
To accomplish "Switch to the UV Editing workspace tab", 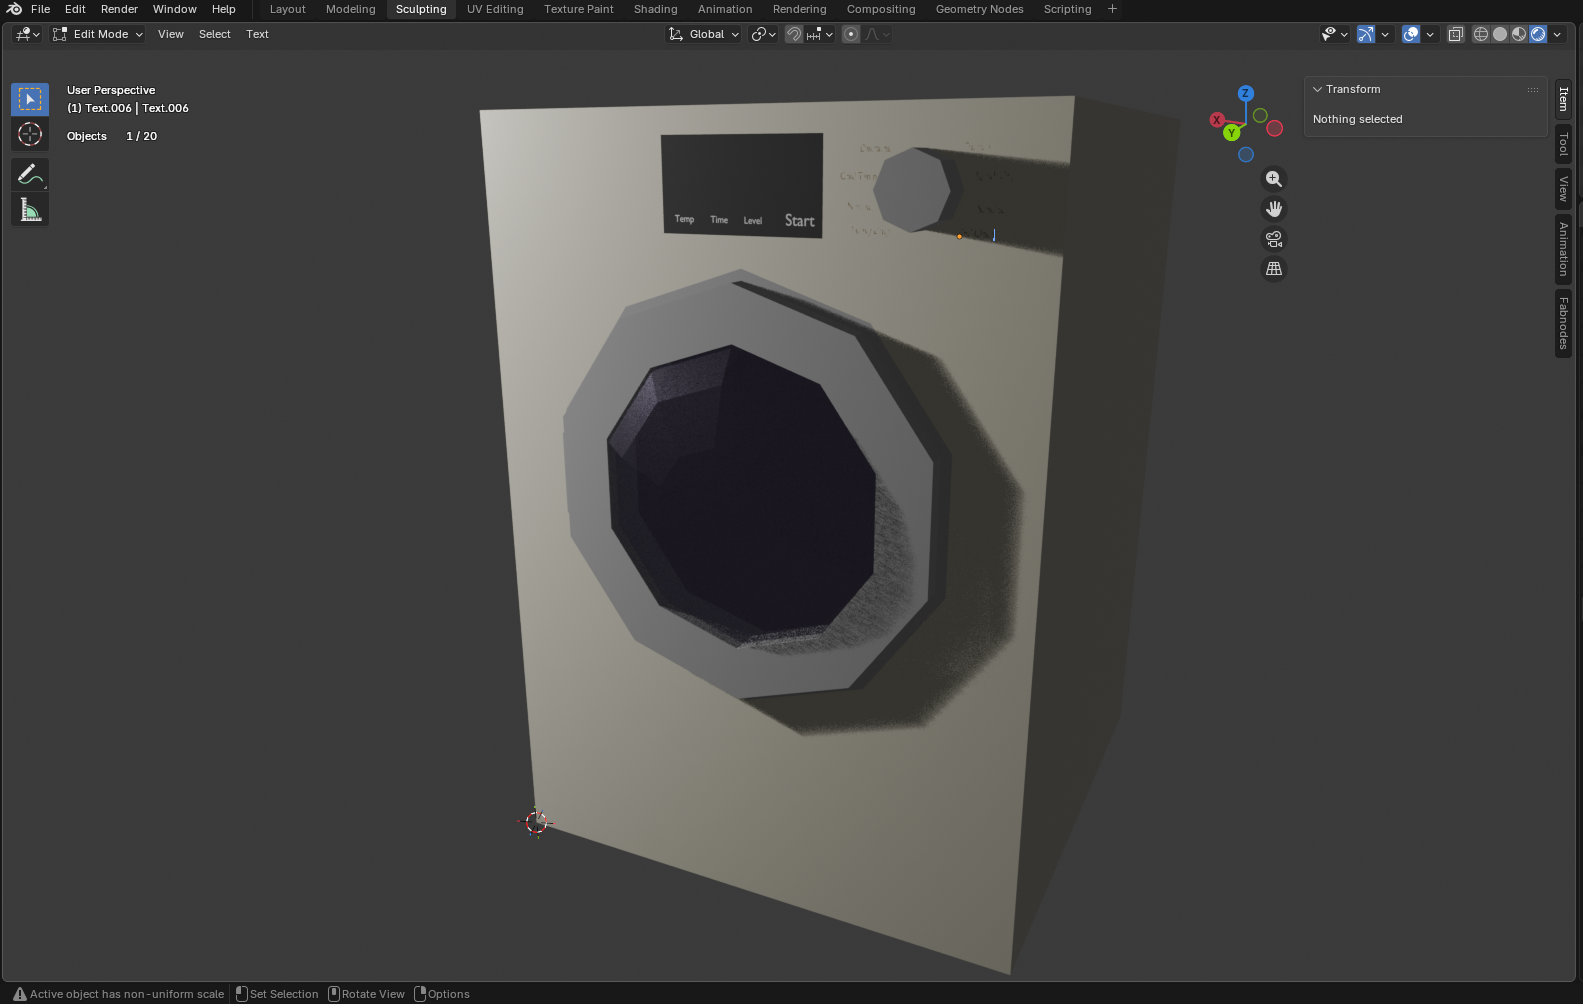I will pos(495,9).
